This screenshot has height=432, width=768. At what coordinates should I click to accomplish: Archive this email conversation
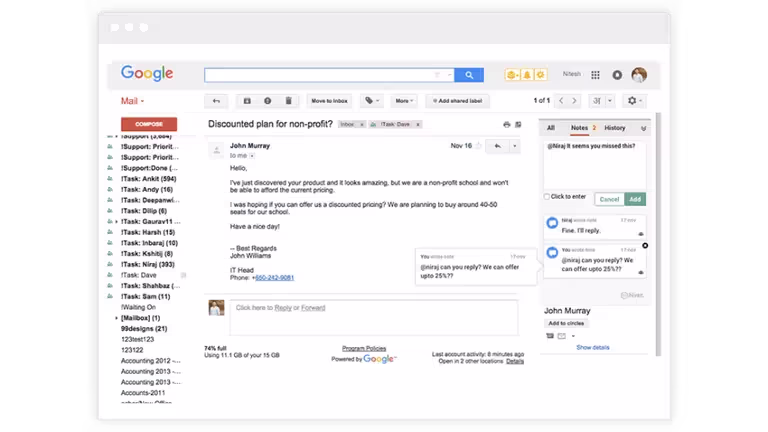point(247,101)
